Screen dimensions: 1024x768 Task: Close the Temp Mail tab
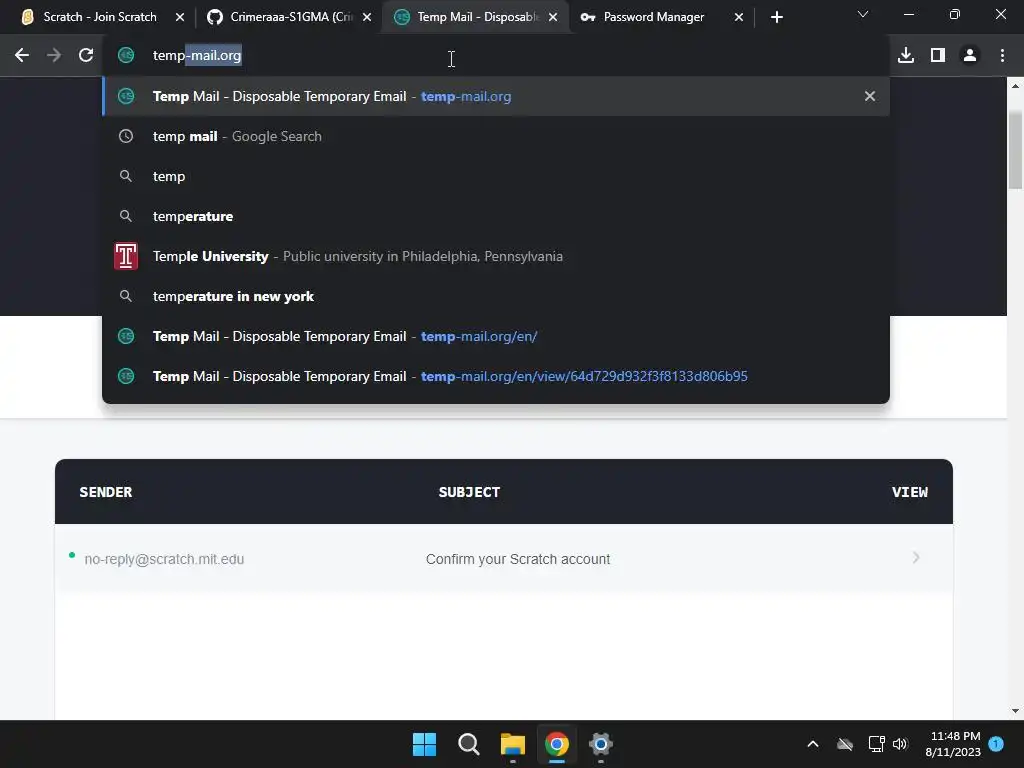[x=553, y=17]
